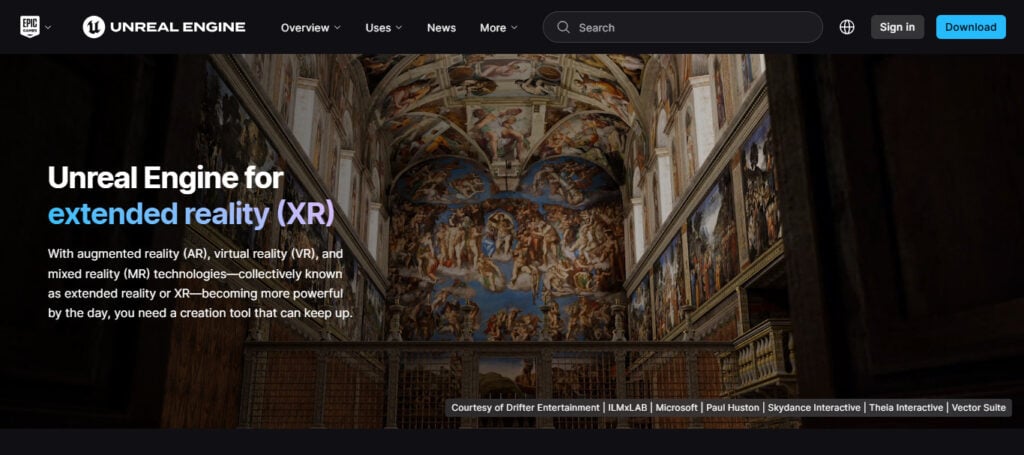The width and height of the screenshot is (1024, 455).
Task: Expand the Uses dropdown menu
Action: click(x=384, y=27)
